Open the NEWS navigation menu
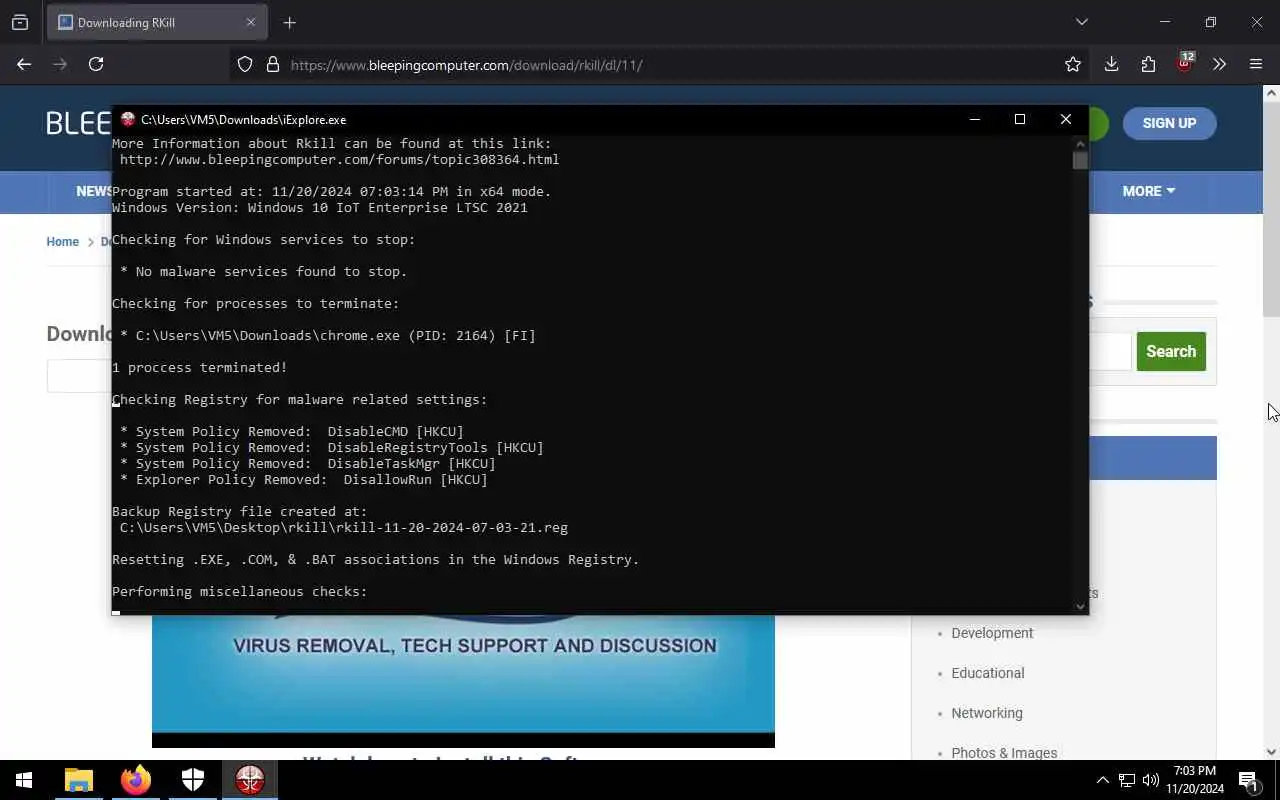The height and width of the screenshot is (800, 1280). [94, 191]
